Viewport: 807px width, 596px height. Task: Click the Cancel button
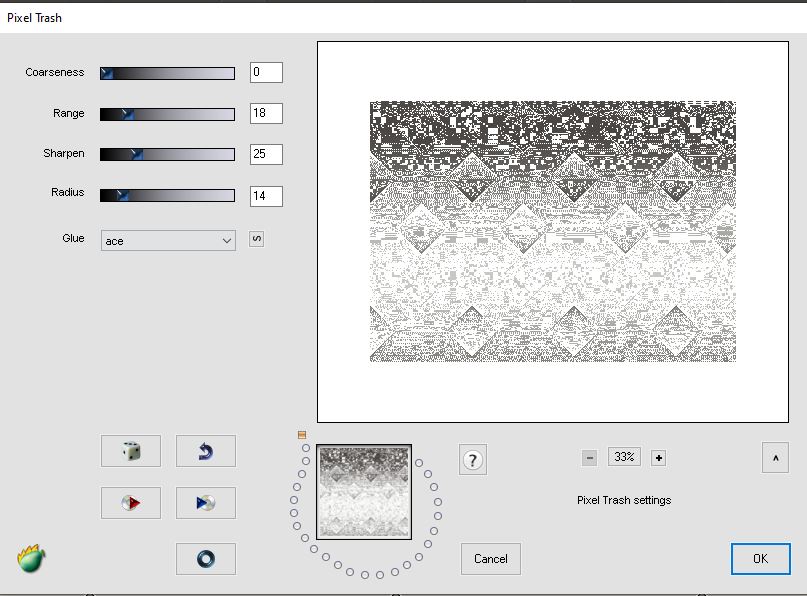(490, 558)
